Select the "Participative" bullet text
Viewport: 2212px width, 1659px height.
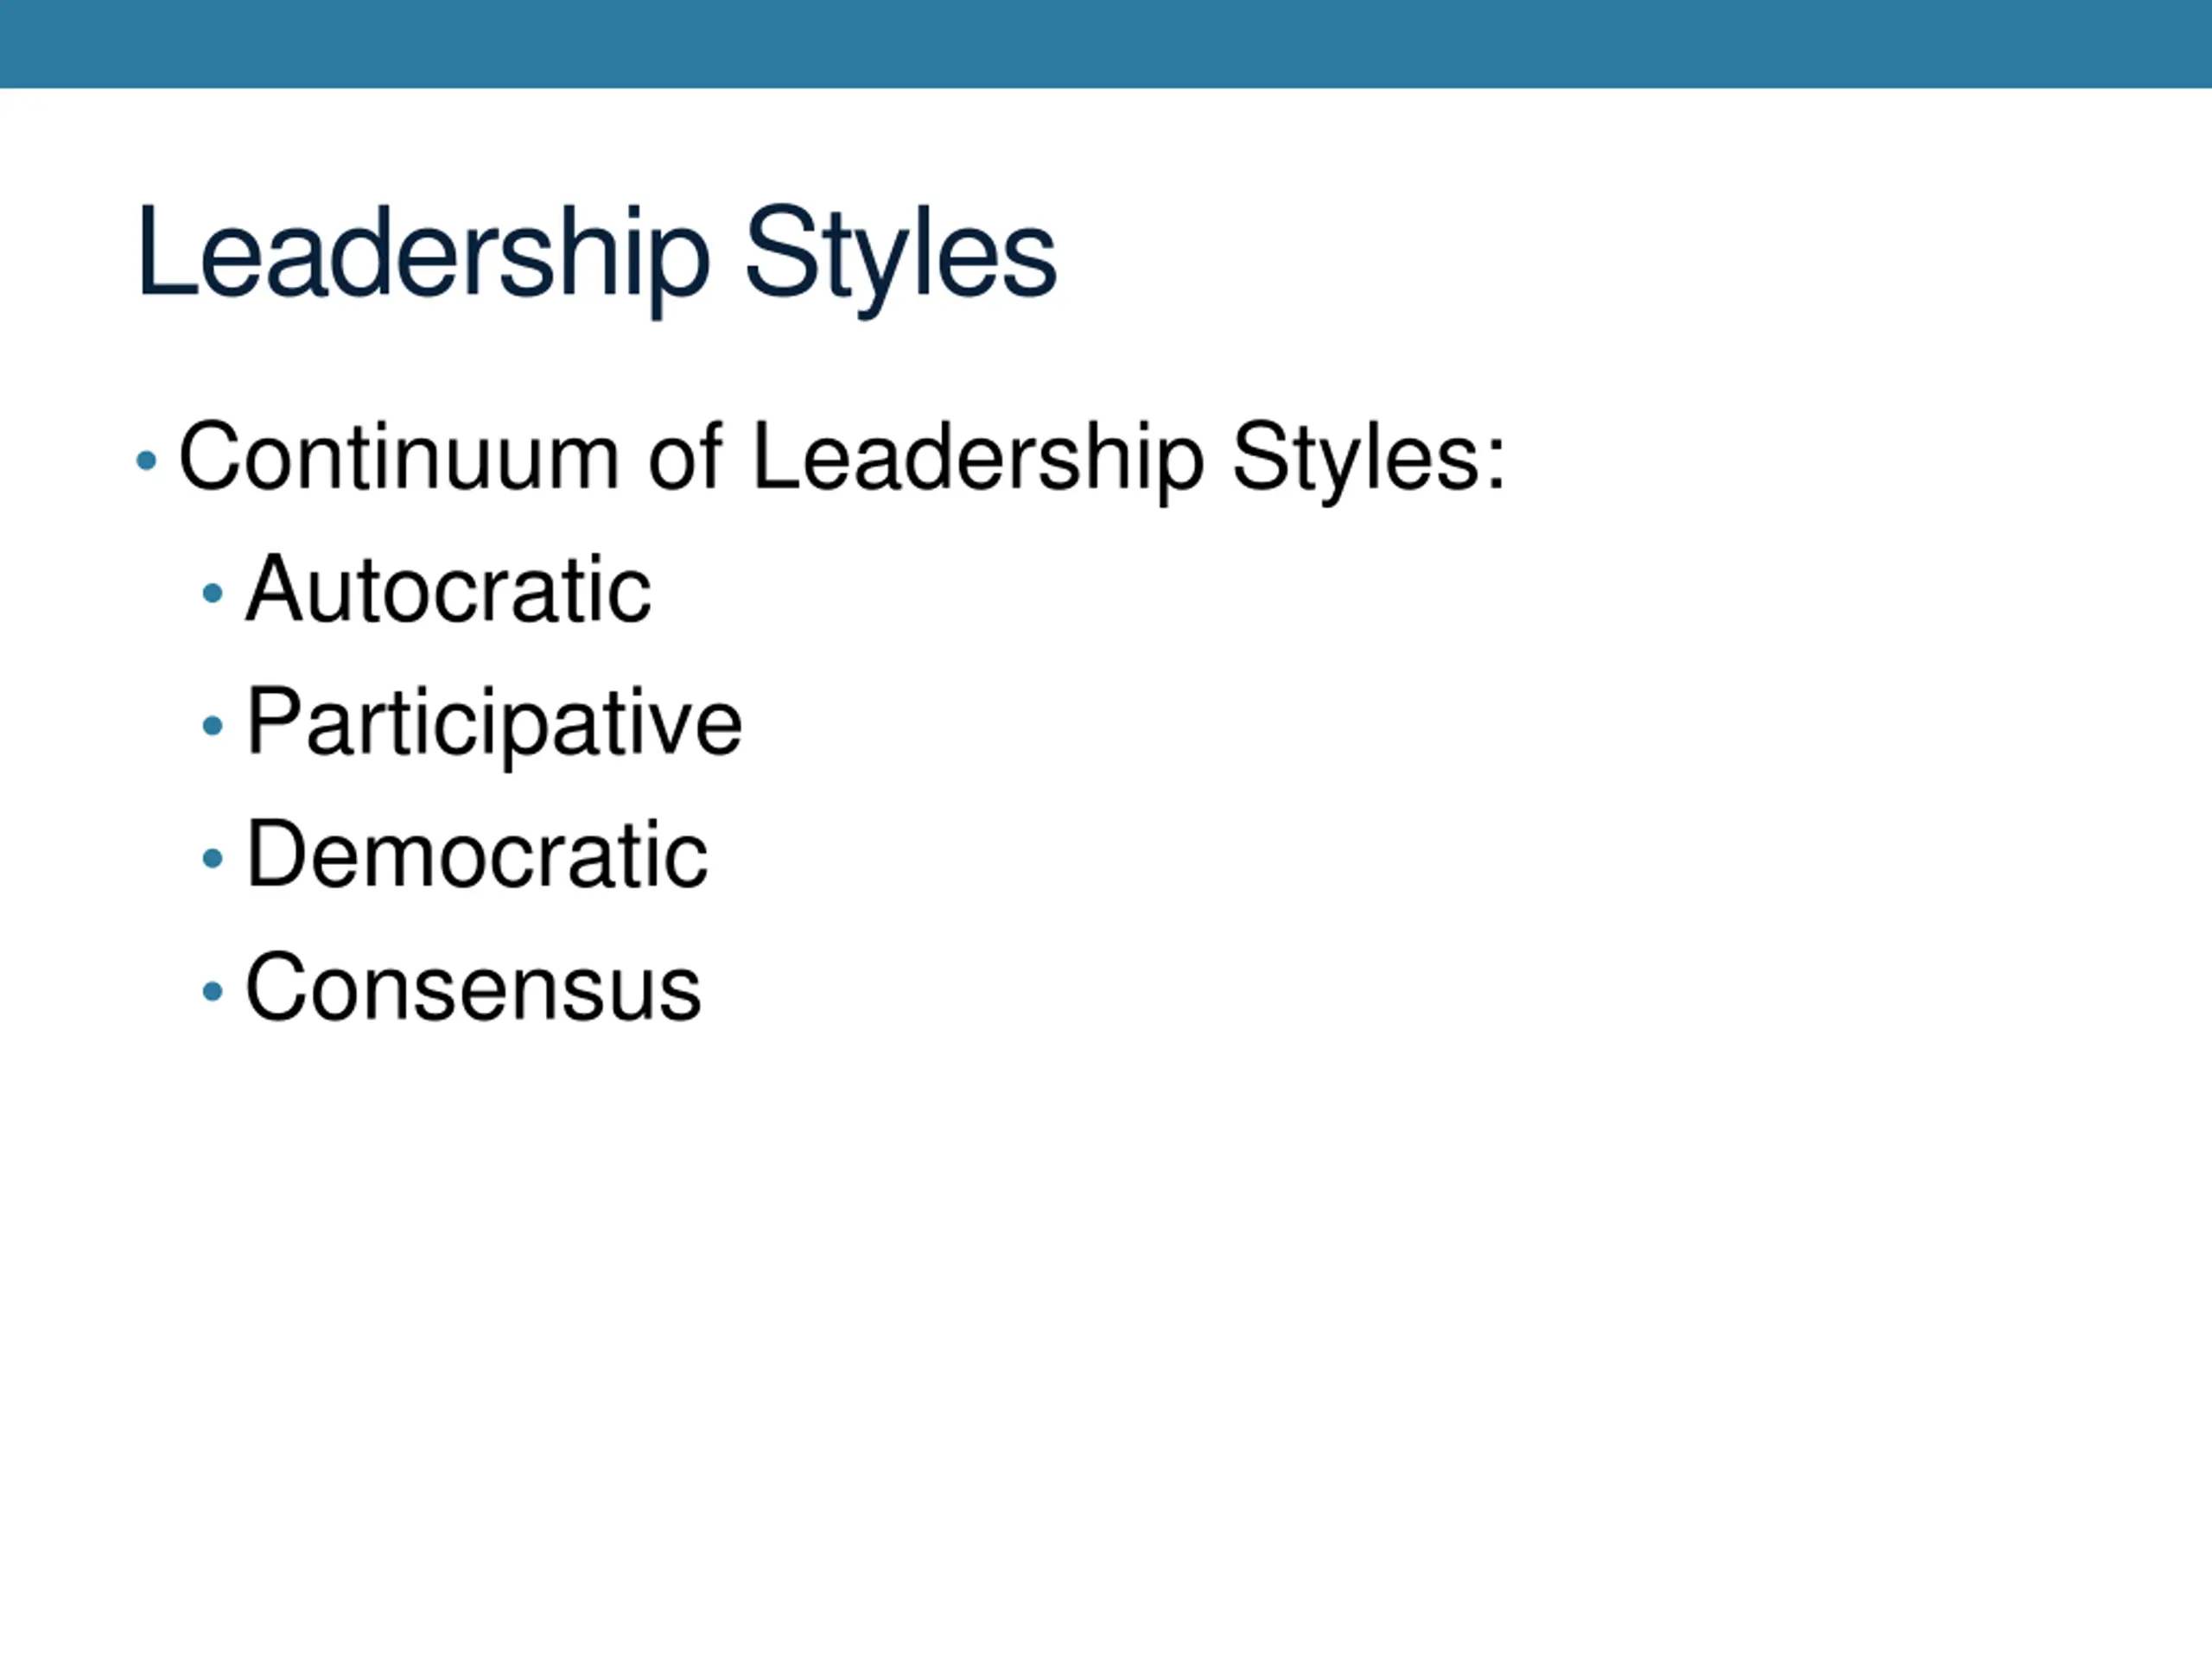point(494,725)
